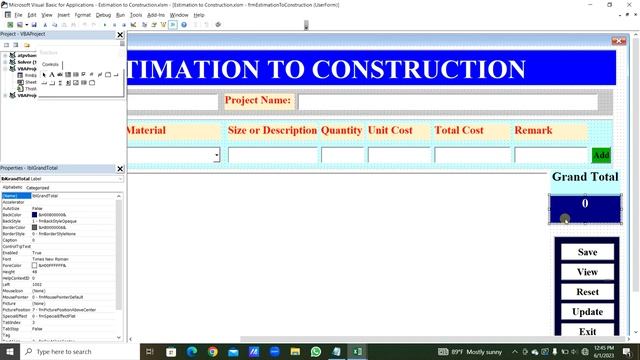Close the Properties window panel
The image size is (640, 360).
[120, 168]
